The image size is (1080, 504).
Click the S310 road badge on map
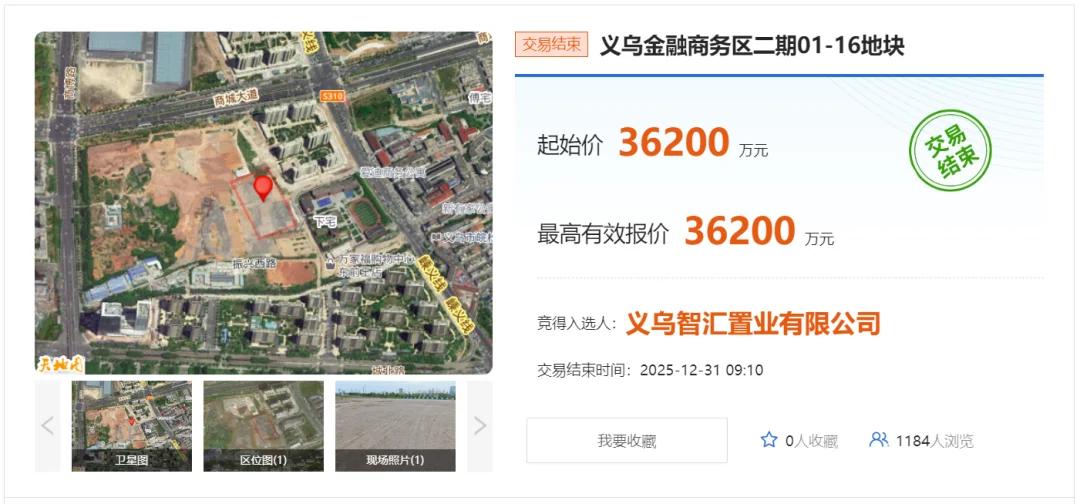tap(333, 96)
